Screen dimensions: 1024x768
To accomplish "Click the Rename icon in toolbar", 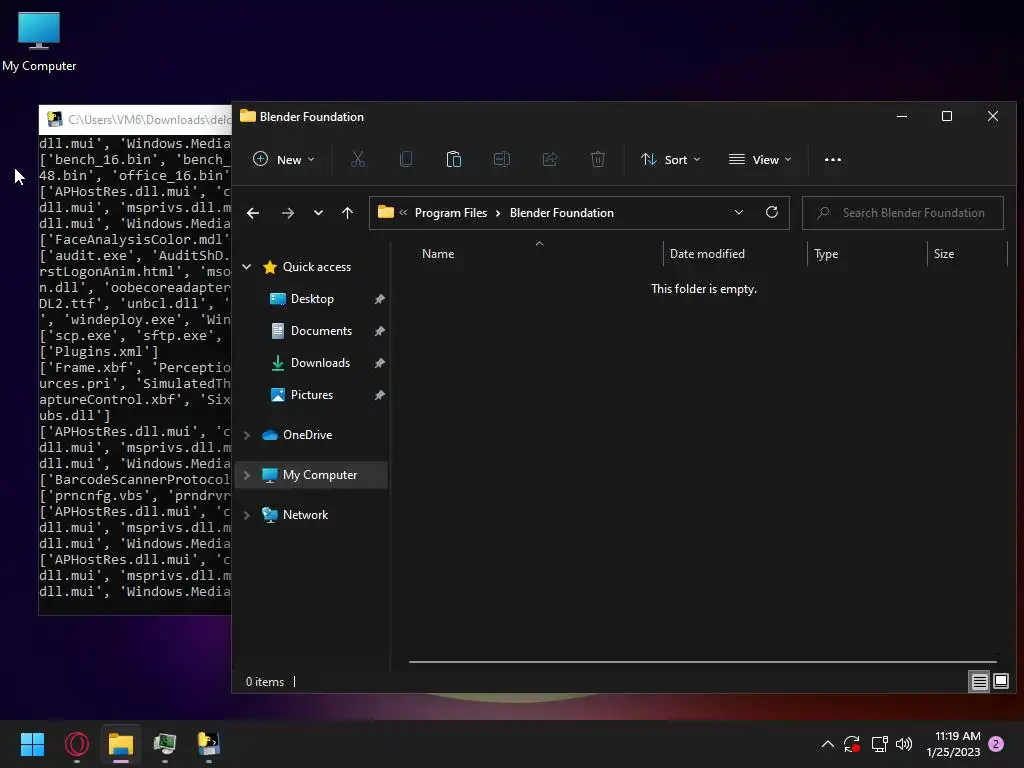I will click(x=502, y=159).
